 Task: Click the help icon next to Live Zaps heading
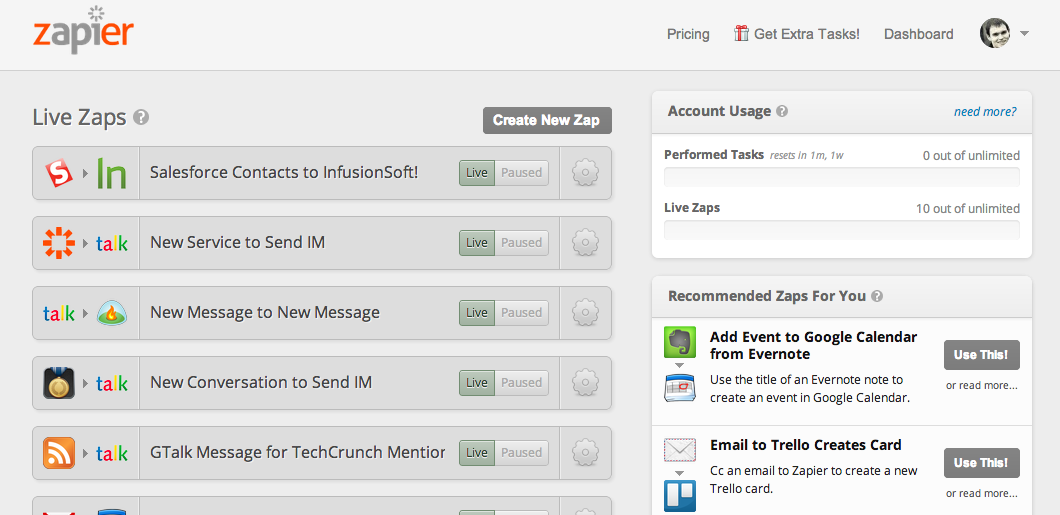click(x=141, y=118)
